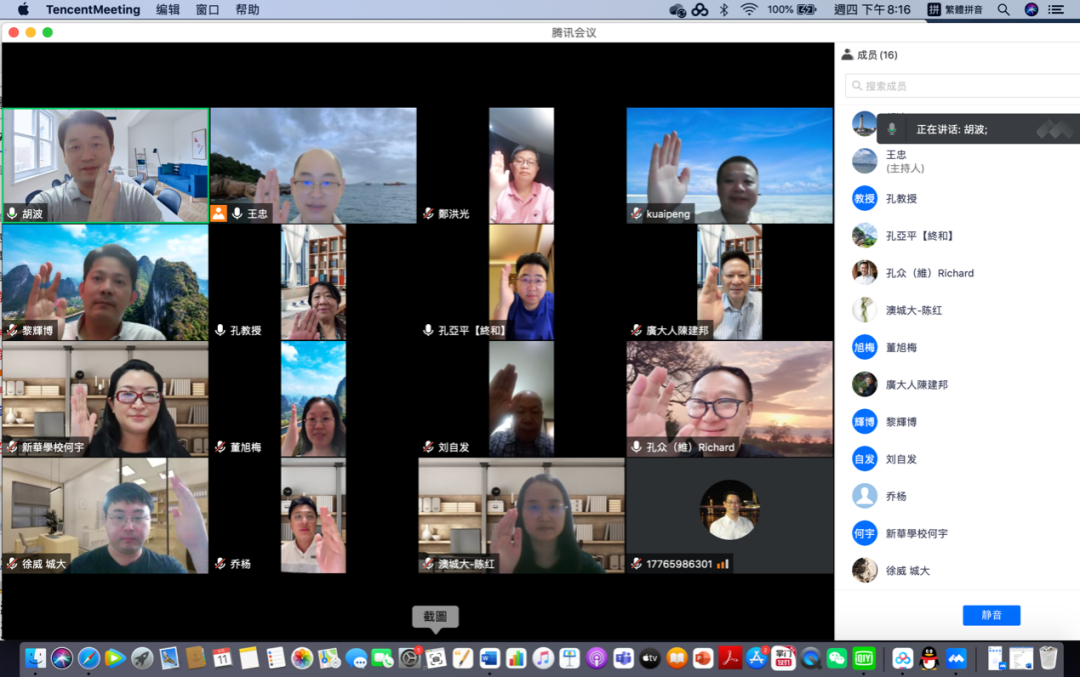This screenshot has width=1080, height=677.
Task: Expand the notification center list icon
Action: click(x=1056, y=9)
